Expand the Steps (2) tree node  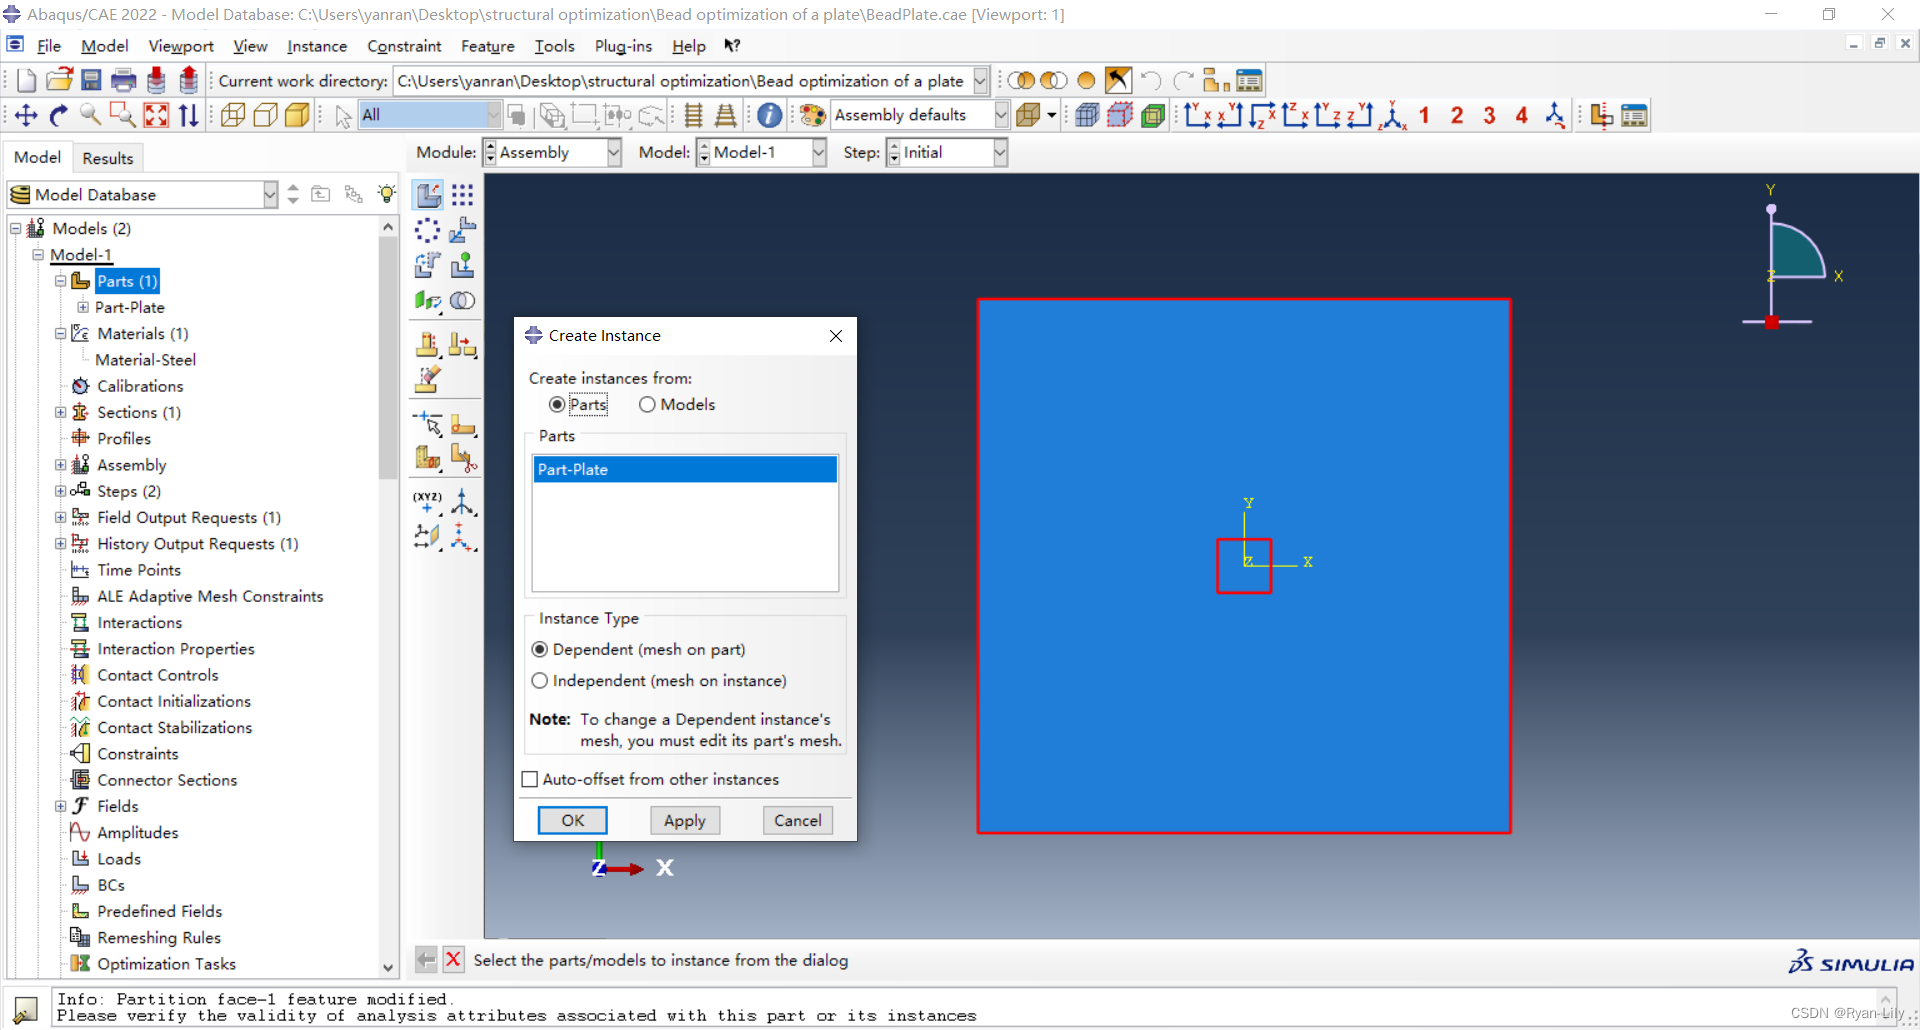point(60,491)
